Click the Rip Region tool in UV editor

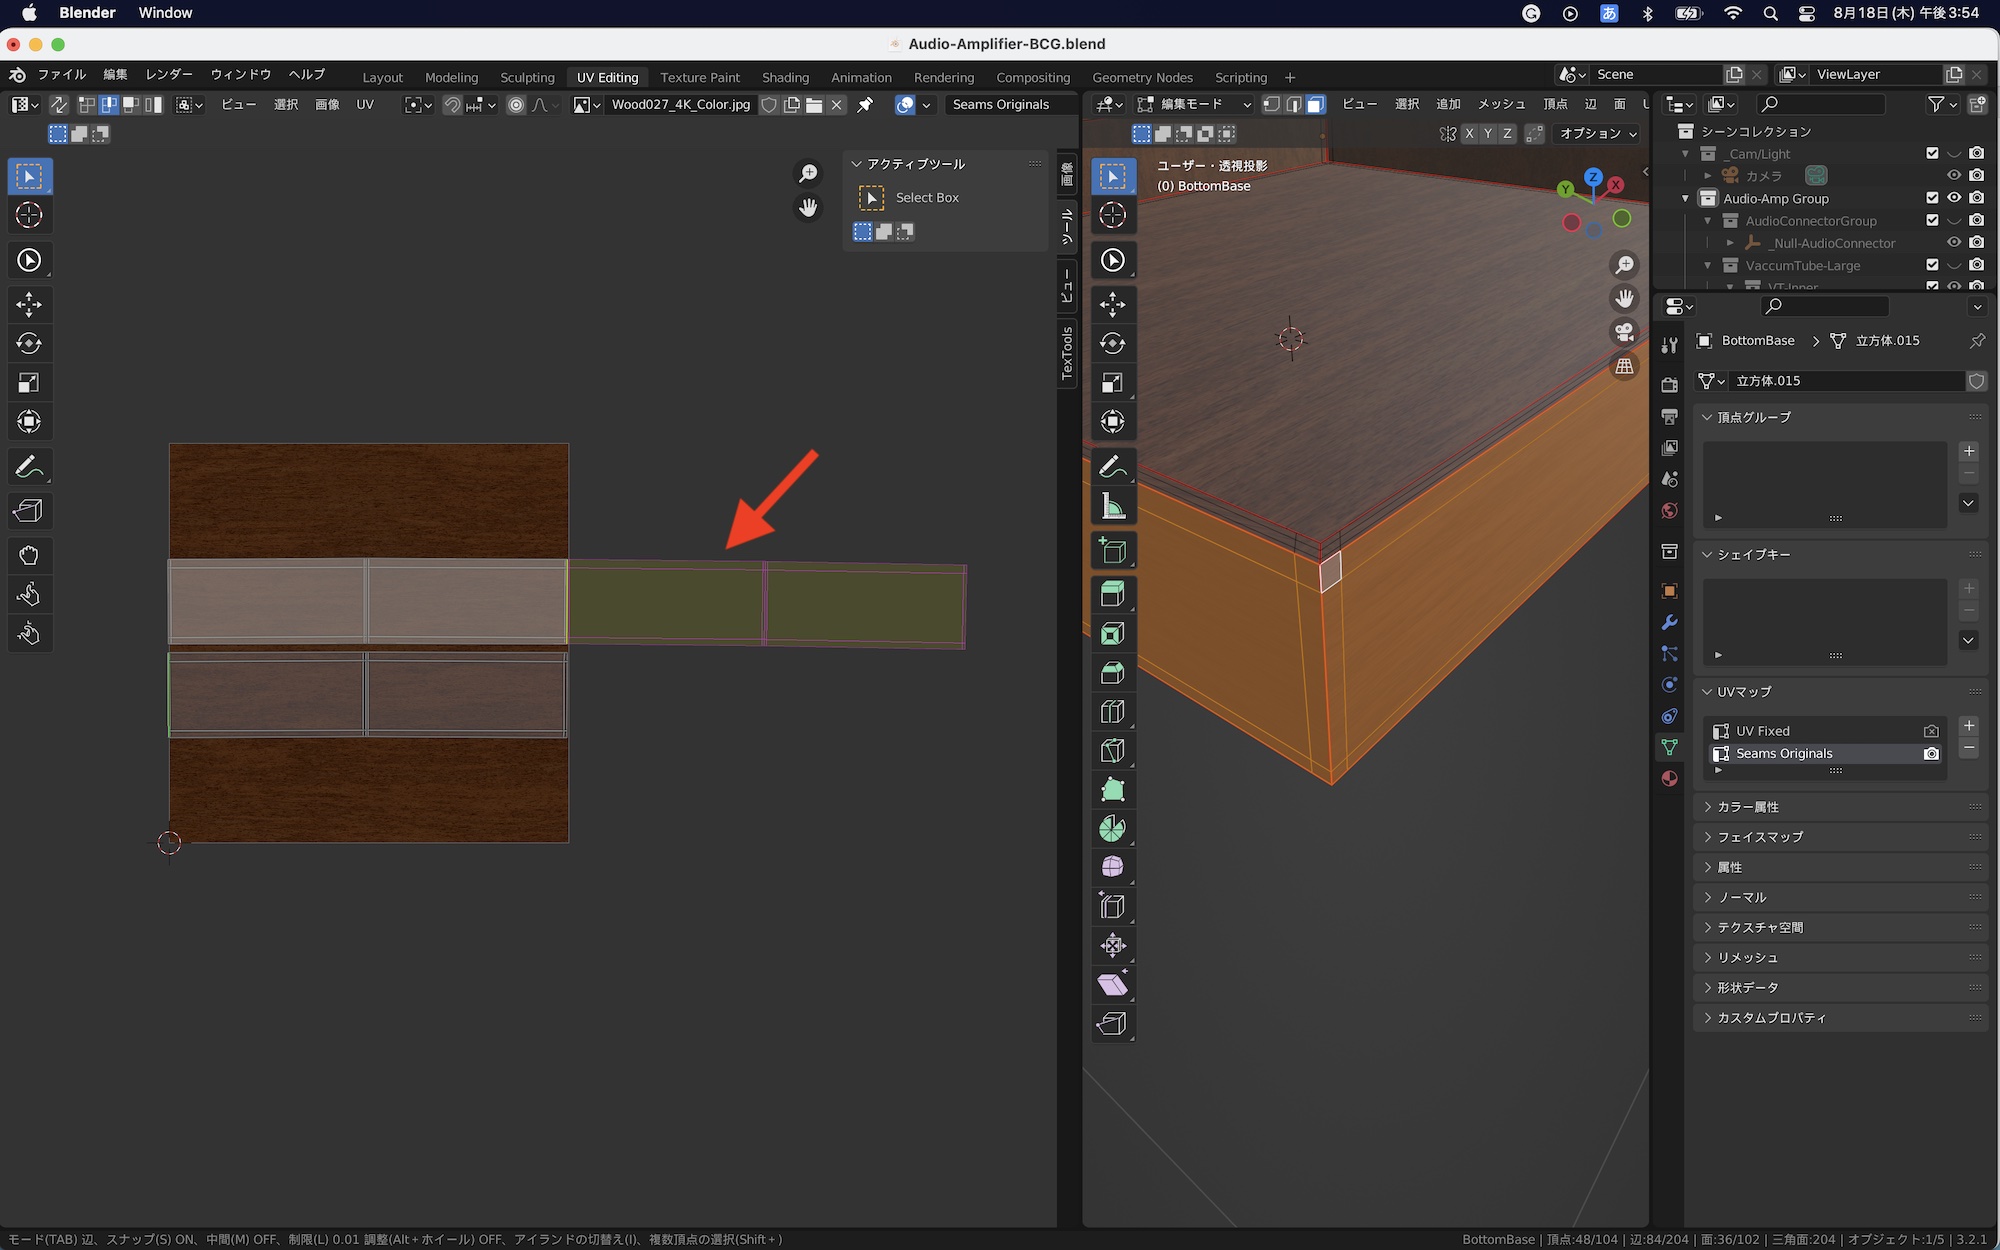pos(29,511)
